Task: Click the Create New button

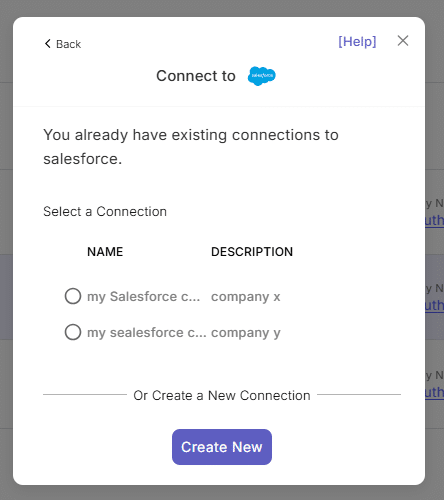Action: (222, 447)
